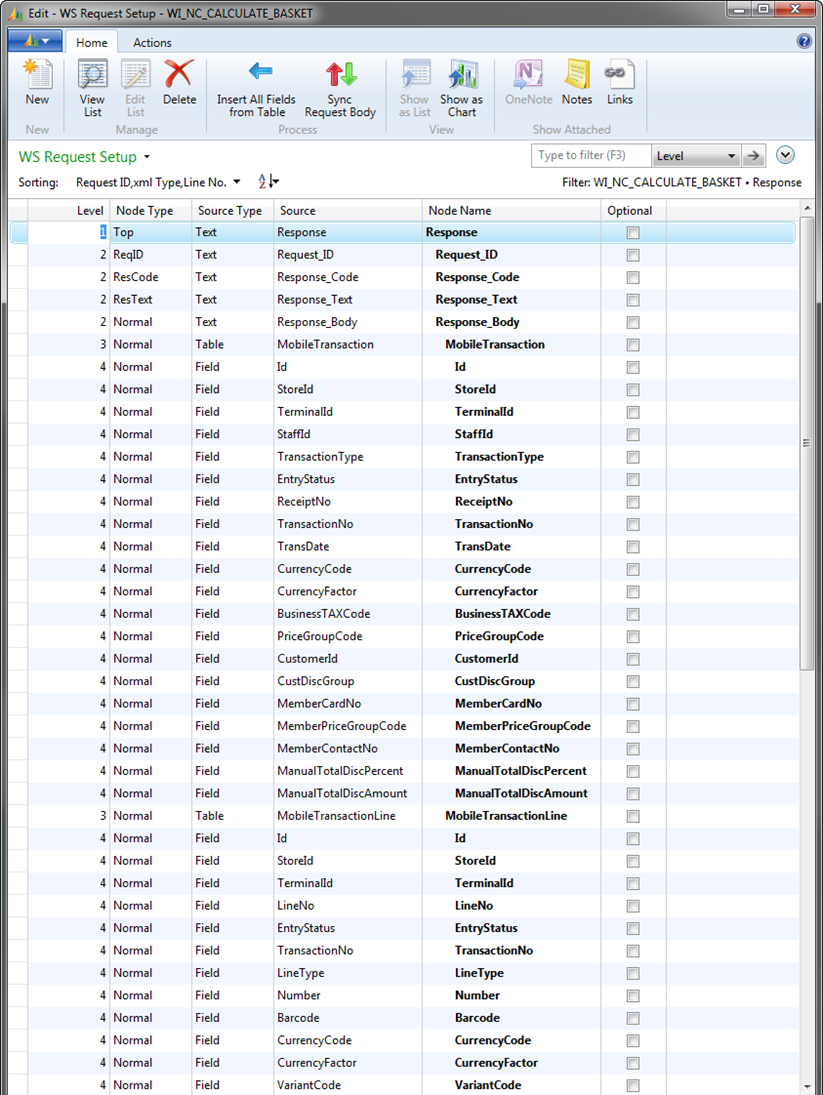Screen dimensions: 823x1095
Task: Click the help question mark icon
Action: point(804,42)
